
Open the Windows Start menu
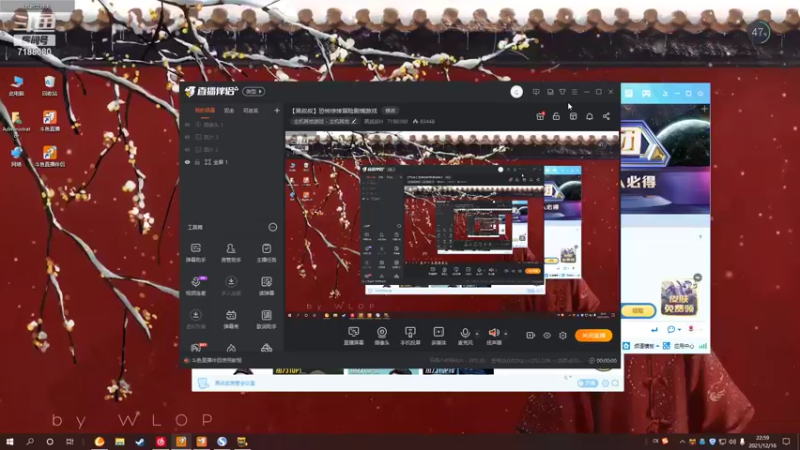click(9, 441)
